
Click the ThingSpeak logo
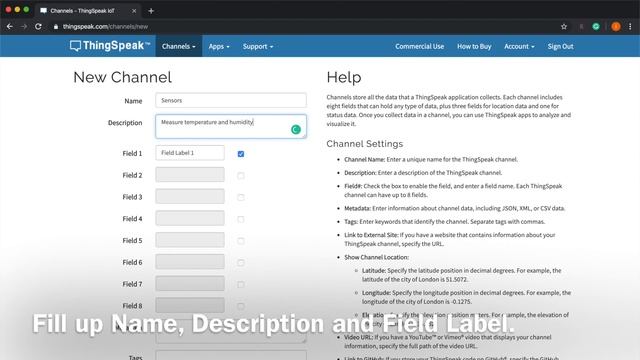point(110,46)
